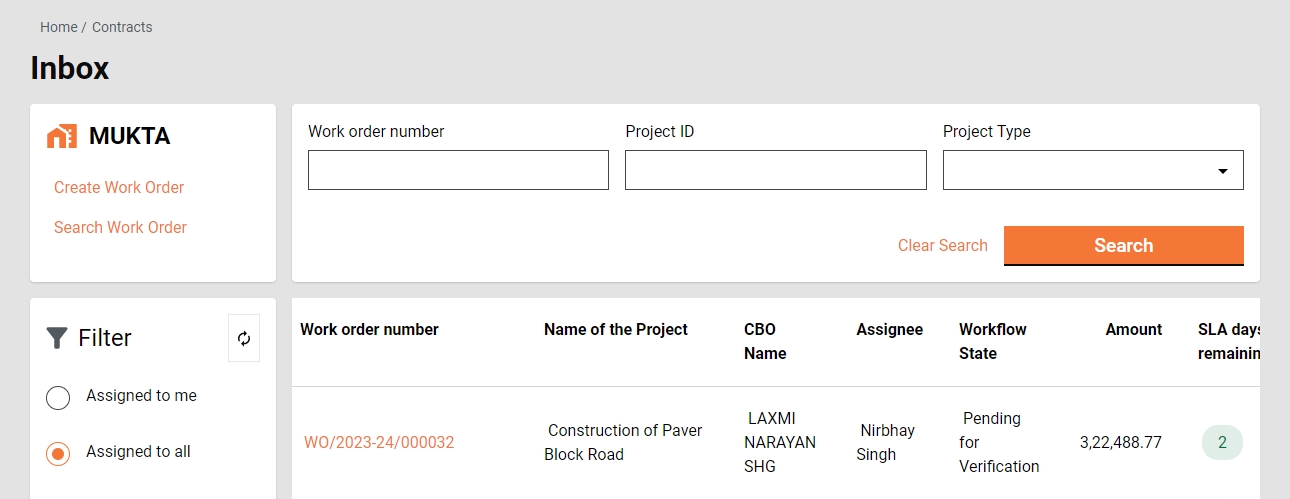Click the Work order number column header
Viewport: 1290px width, 499px height.
point(369,329)
